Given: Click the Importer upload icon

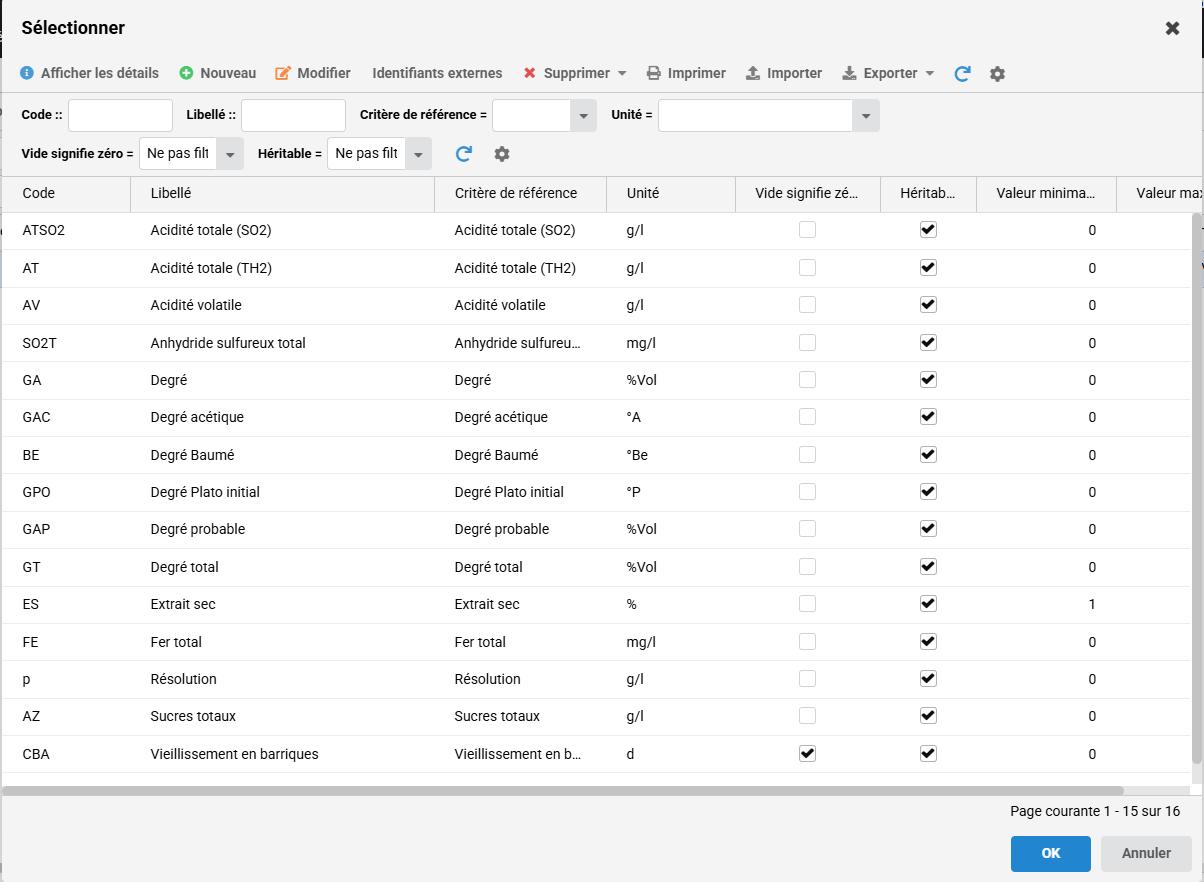Looking at the screenshot, I should pos(753,73).
